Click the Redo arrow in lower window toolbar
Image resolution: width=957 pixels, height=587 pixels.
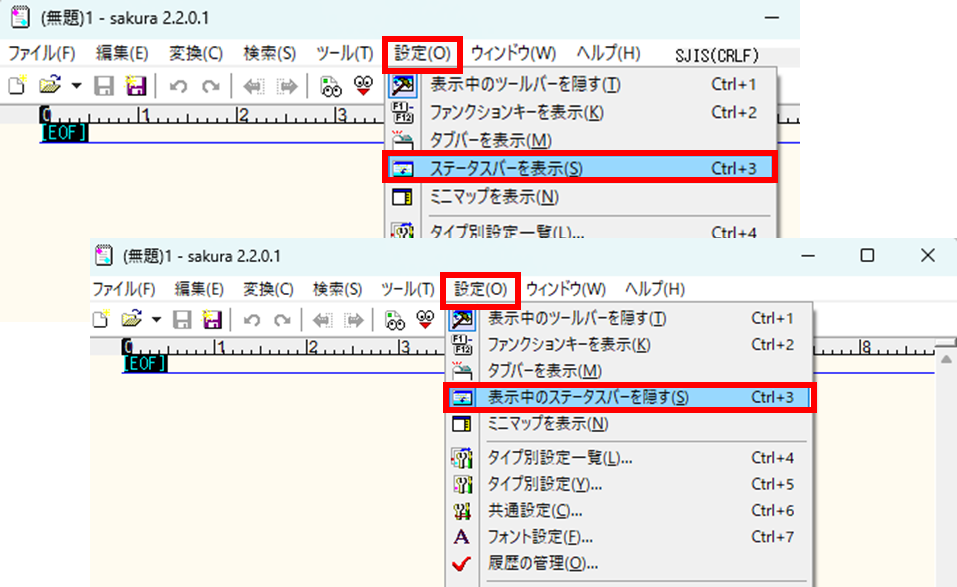coord(282,320)
